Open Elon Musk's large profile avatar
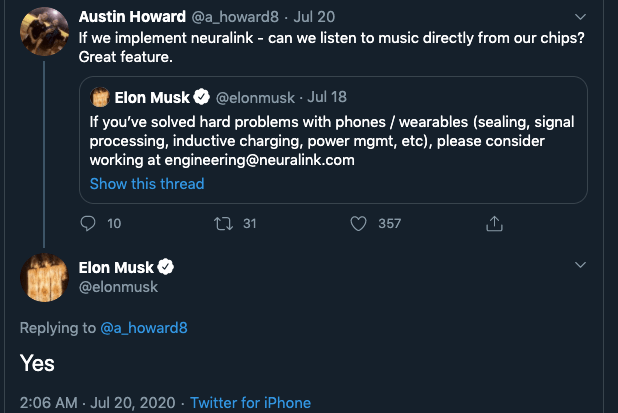The height and width of the screenshot is (413, 618). coord(45,278)
